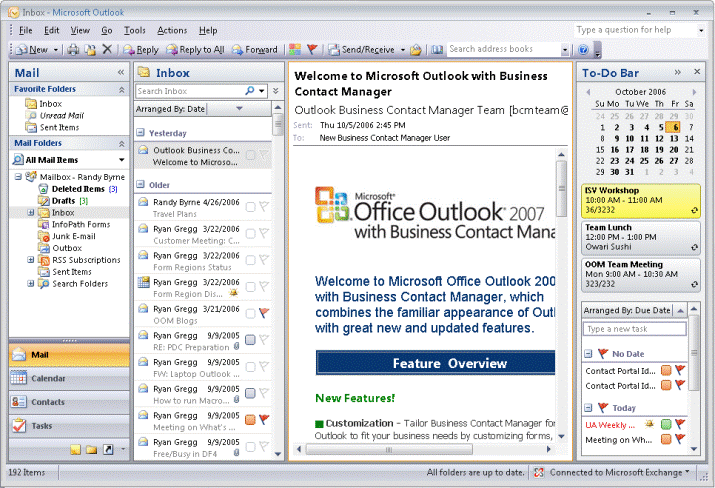Click the Move to Folder toolbar icon
This screenshot has height=488, width=715.
tap(90, 49)
